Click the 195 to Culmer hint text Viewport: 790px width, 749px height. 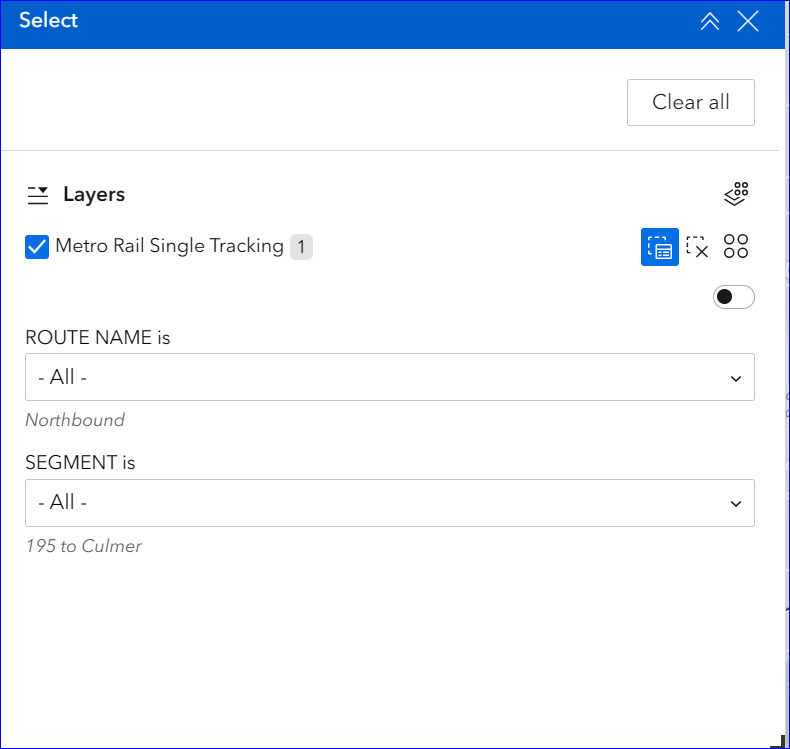point(84,546)
